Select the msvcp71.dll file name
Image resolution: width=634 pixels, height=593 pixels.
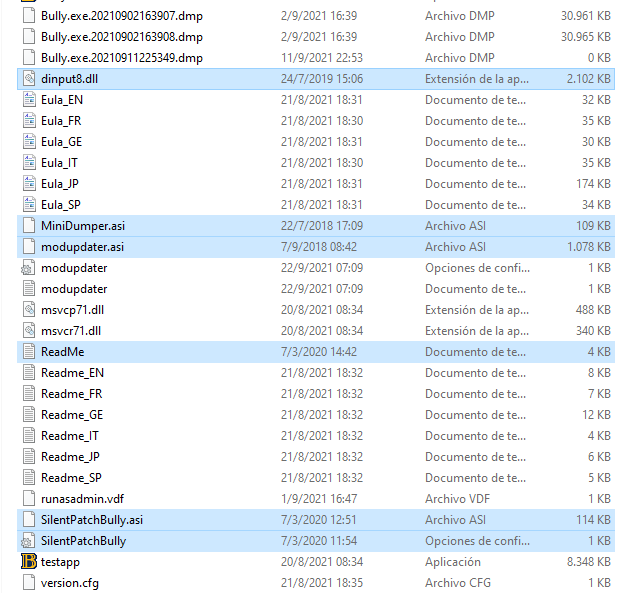coord(72,310)
